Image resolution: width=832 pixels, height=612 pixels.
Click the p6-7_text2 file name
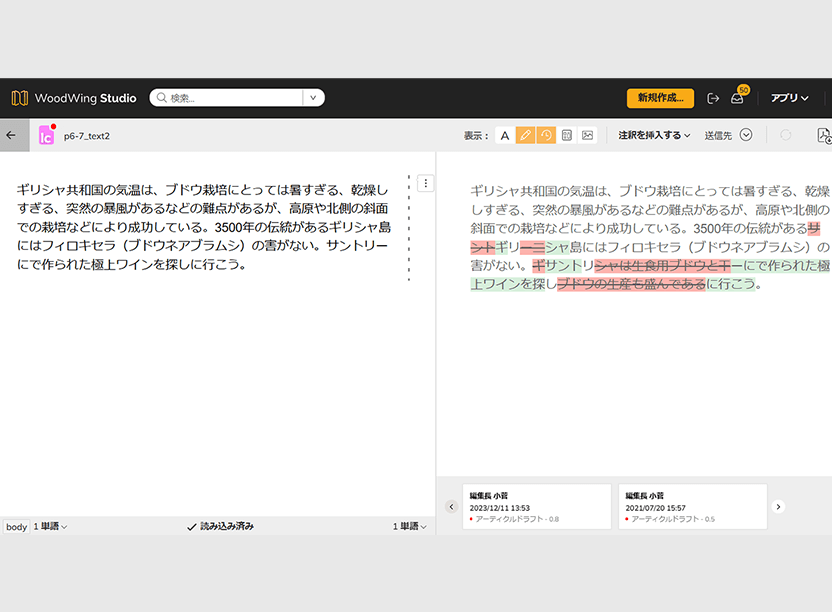point(86,136)
